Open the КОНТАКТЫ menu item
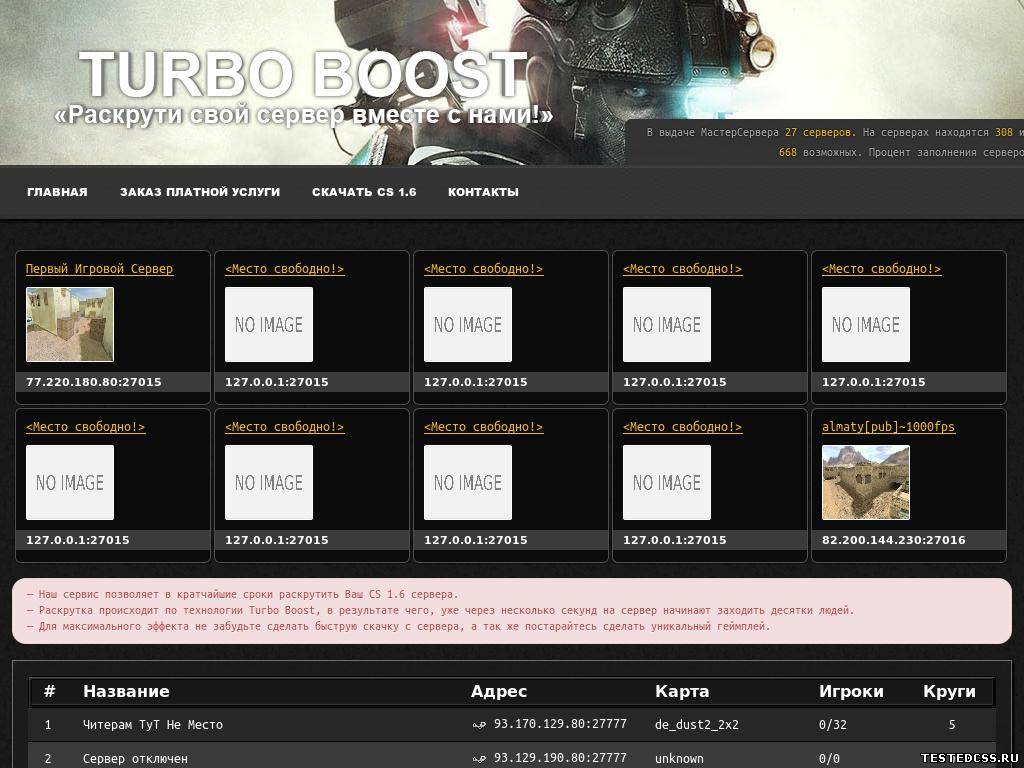Viewport: 1024px width, 768px height. tap(483, 192)
